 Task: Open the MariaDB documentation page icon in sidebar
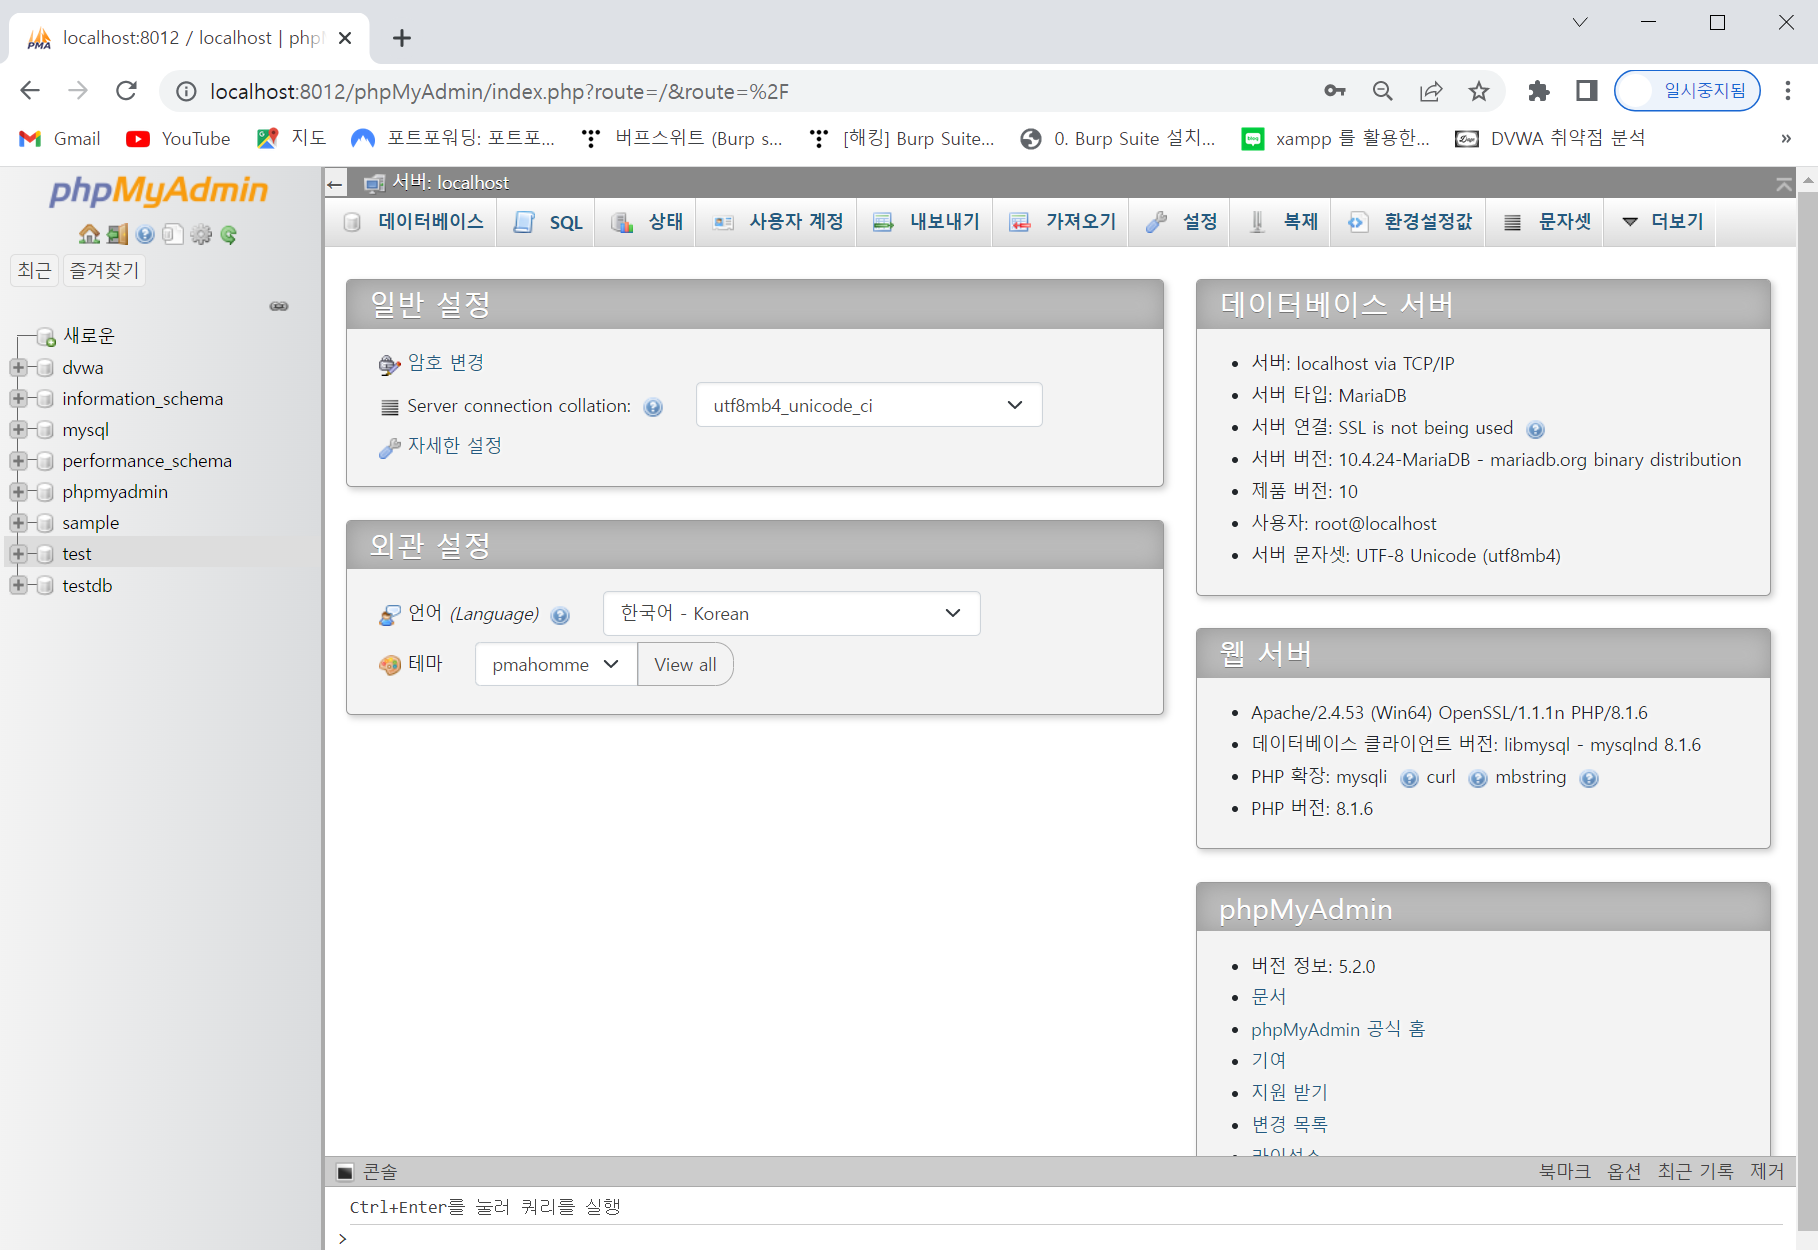172,234
